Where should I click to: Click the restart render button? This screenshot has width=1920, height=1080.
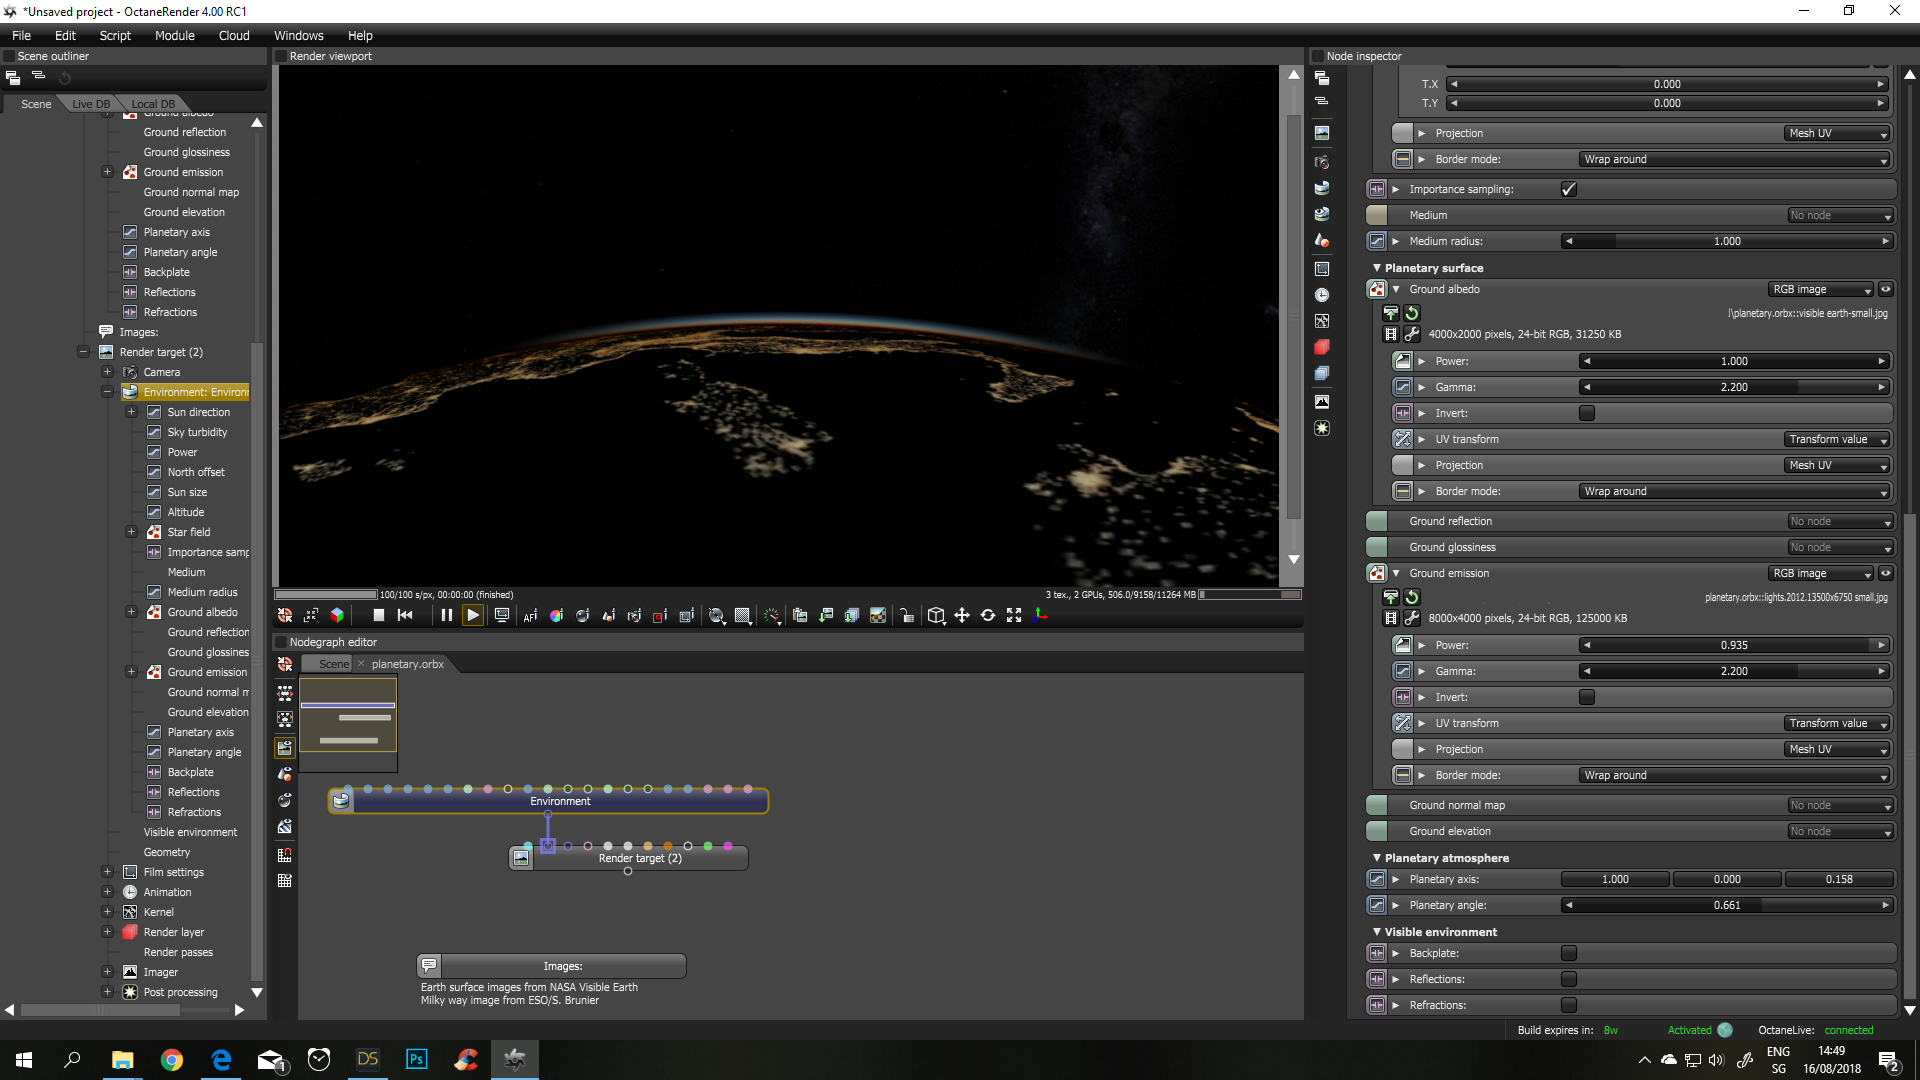coord(405,616)
